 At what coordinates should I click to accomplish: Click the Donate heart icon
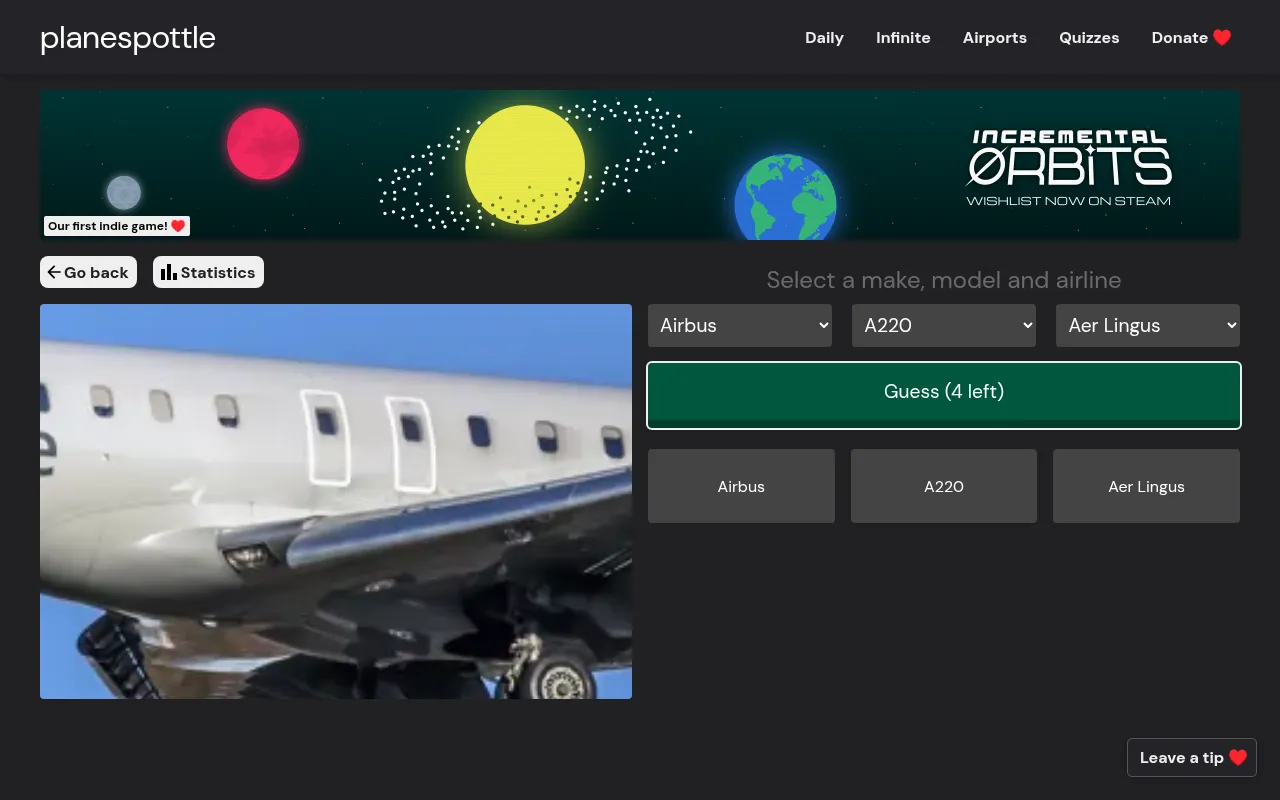(x=1222, y=38)
